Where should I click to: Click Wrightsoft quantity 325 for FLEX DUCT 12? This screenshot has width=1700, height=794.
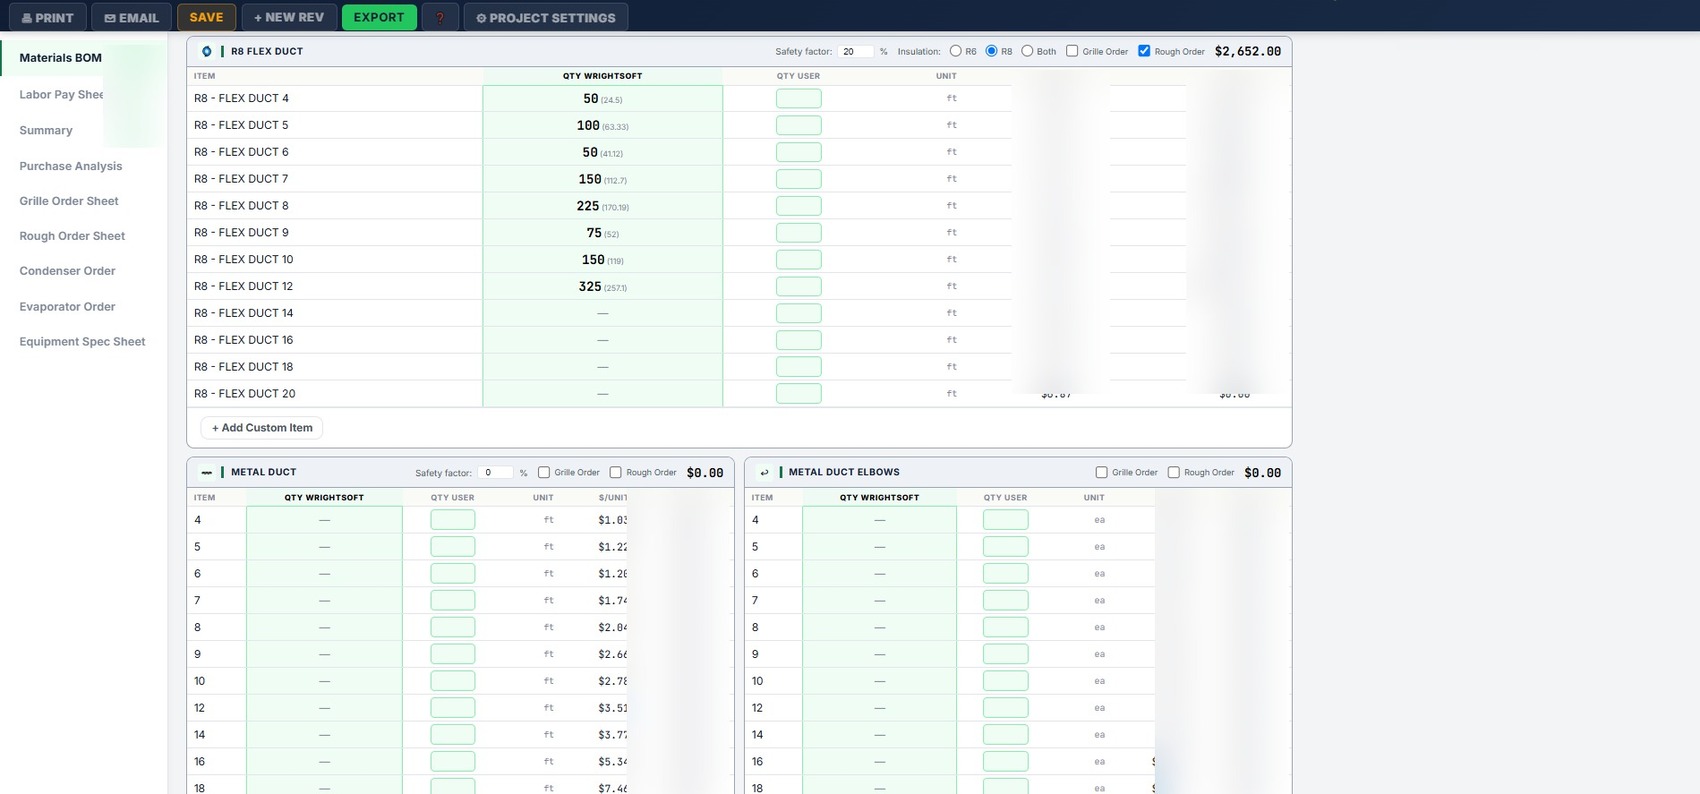tap(590, 286)
